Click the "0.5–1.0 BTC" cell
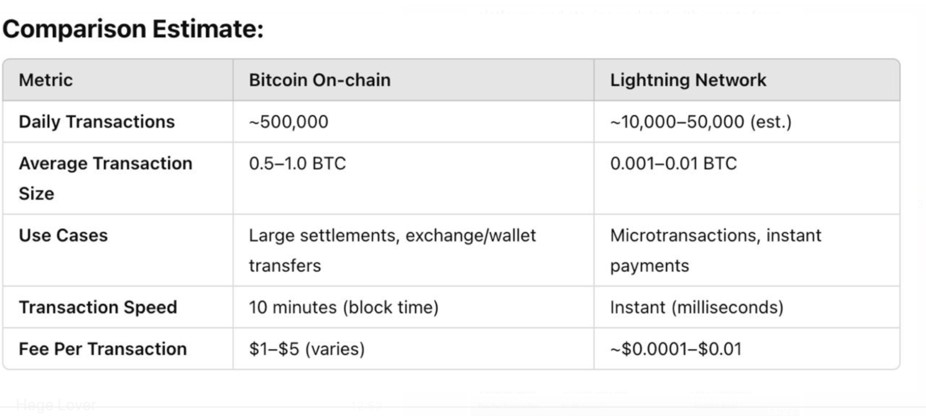Screen dimensions: 926x416 tap(297, 163)
